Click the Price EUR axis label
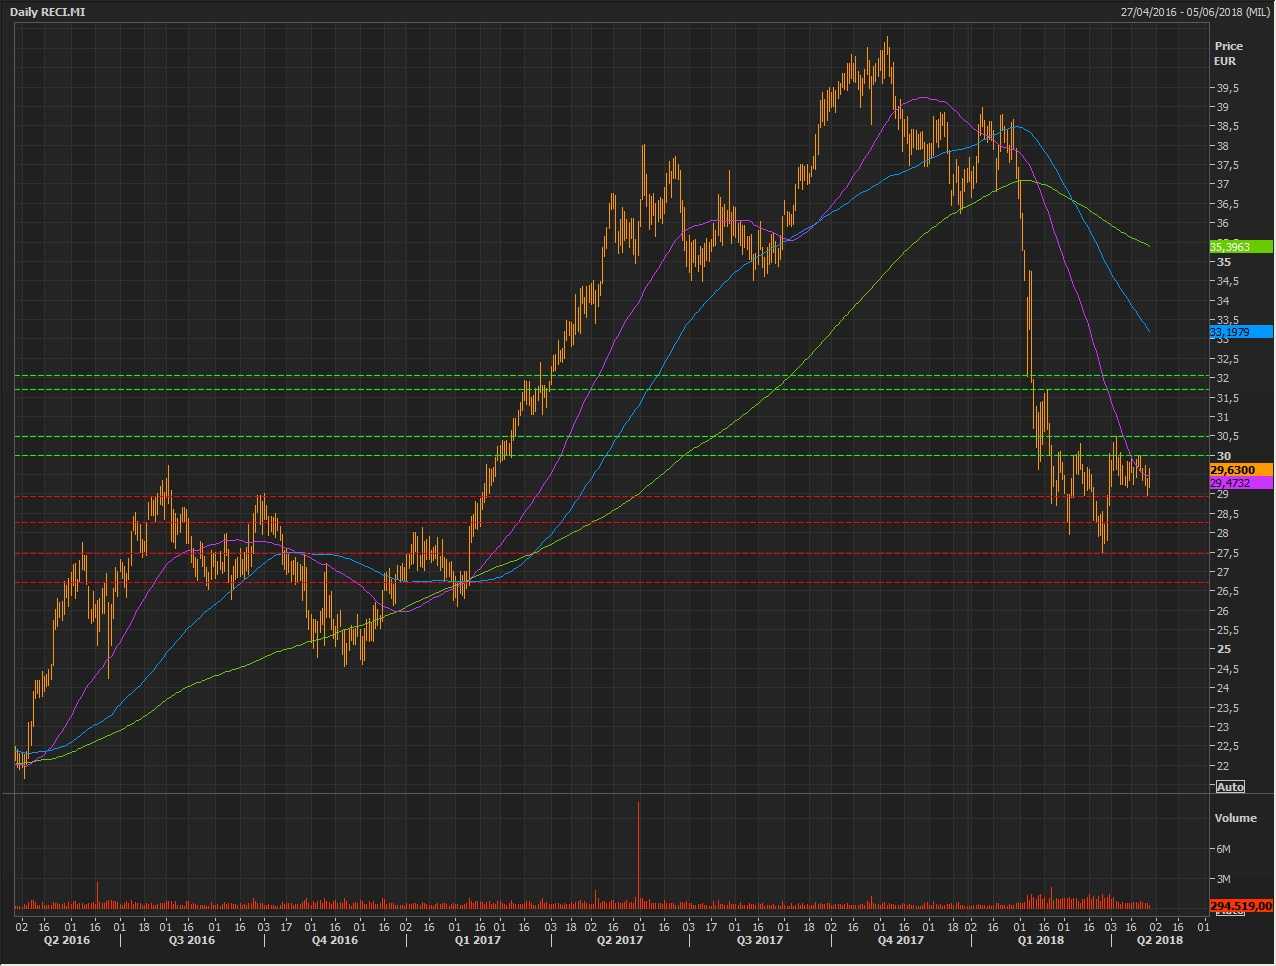The image size is (1276, 966). point(1228,53)
